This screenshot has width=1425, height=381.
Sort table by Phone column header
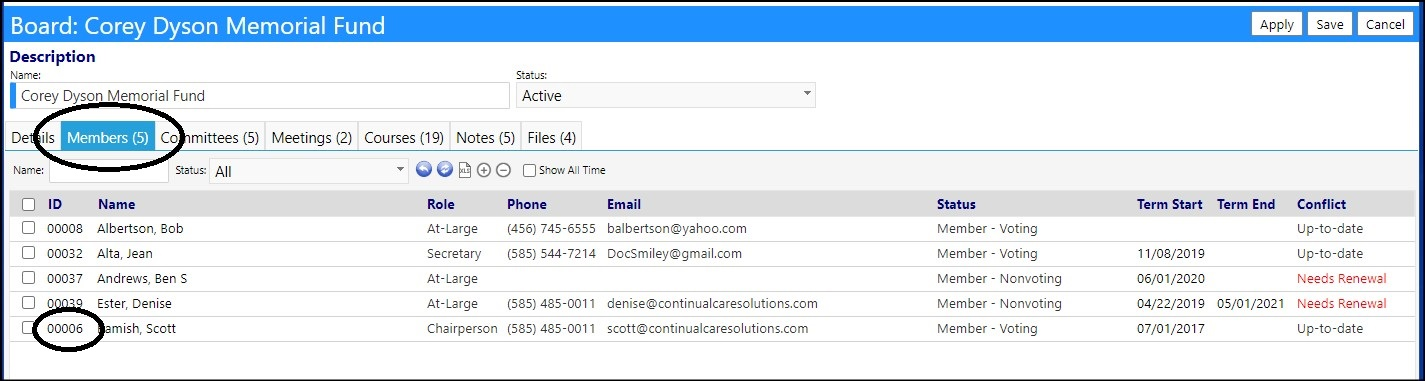click(x=527, y=204)
